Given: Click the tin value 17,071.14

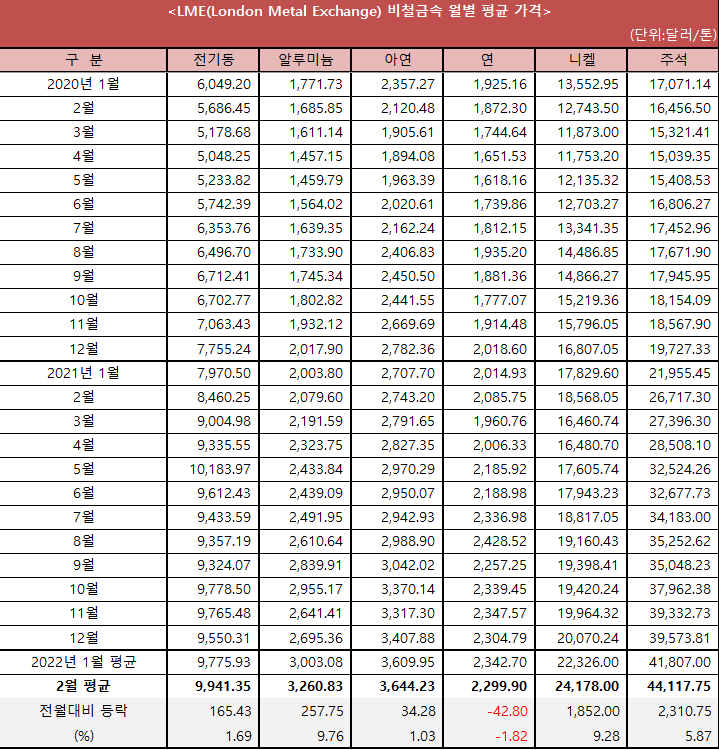Looking at the screenshot, I should [x=680, y=84].
